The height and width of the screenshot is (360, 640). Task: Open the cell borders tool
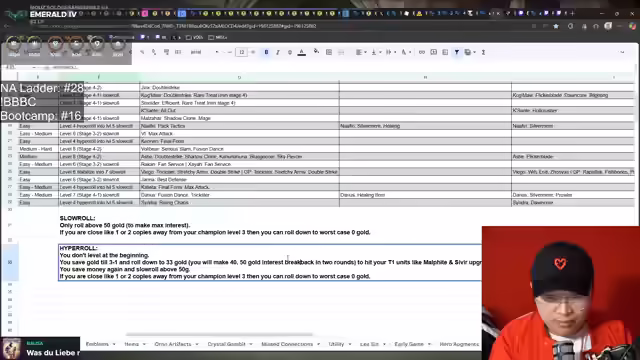329,52
